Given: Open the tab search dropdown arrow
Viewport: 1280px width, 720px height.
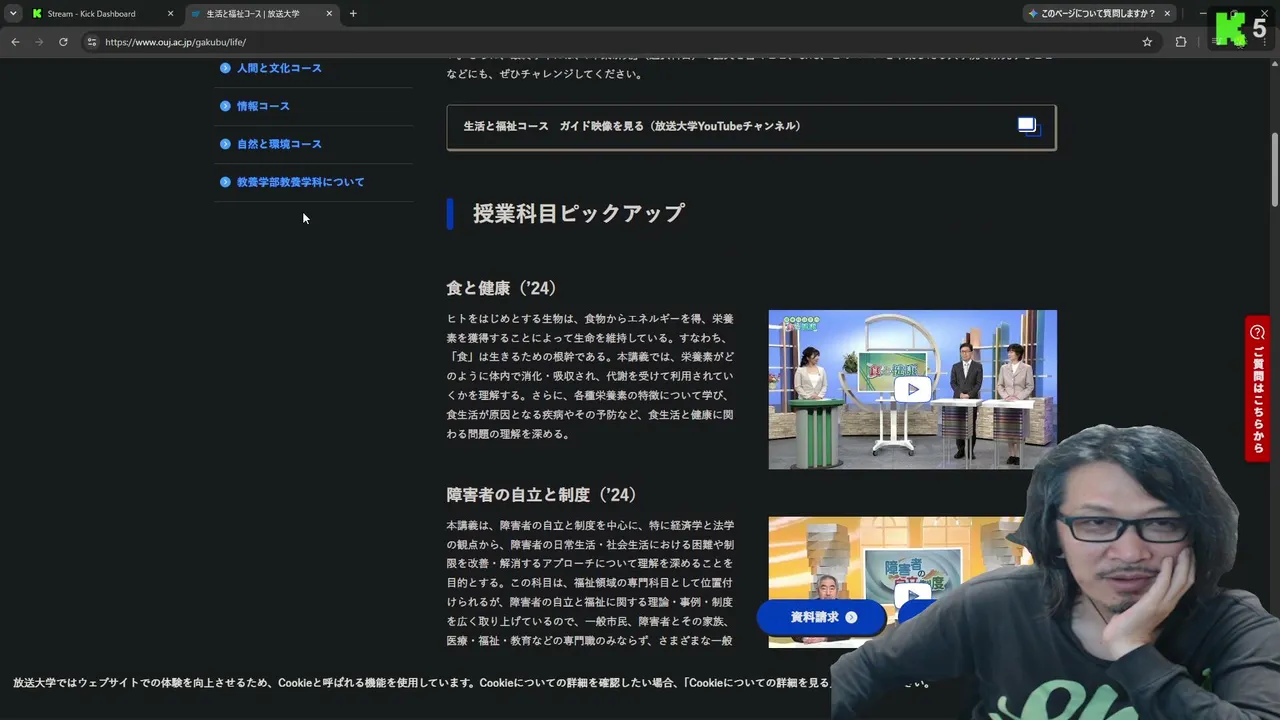Looking at the screenshot, I should [x=13, y=14].
